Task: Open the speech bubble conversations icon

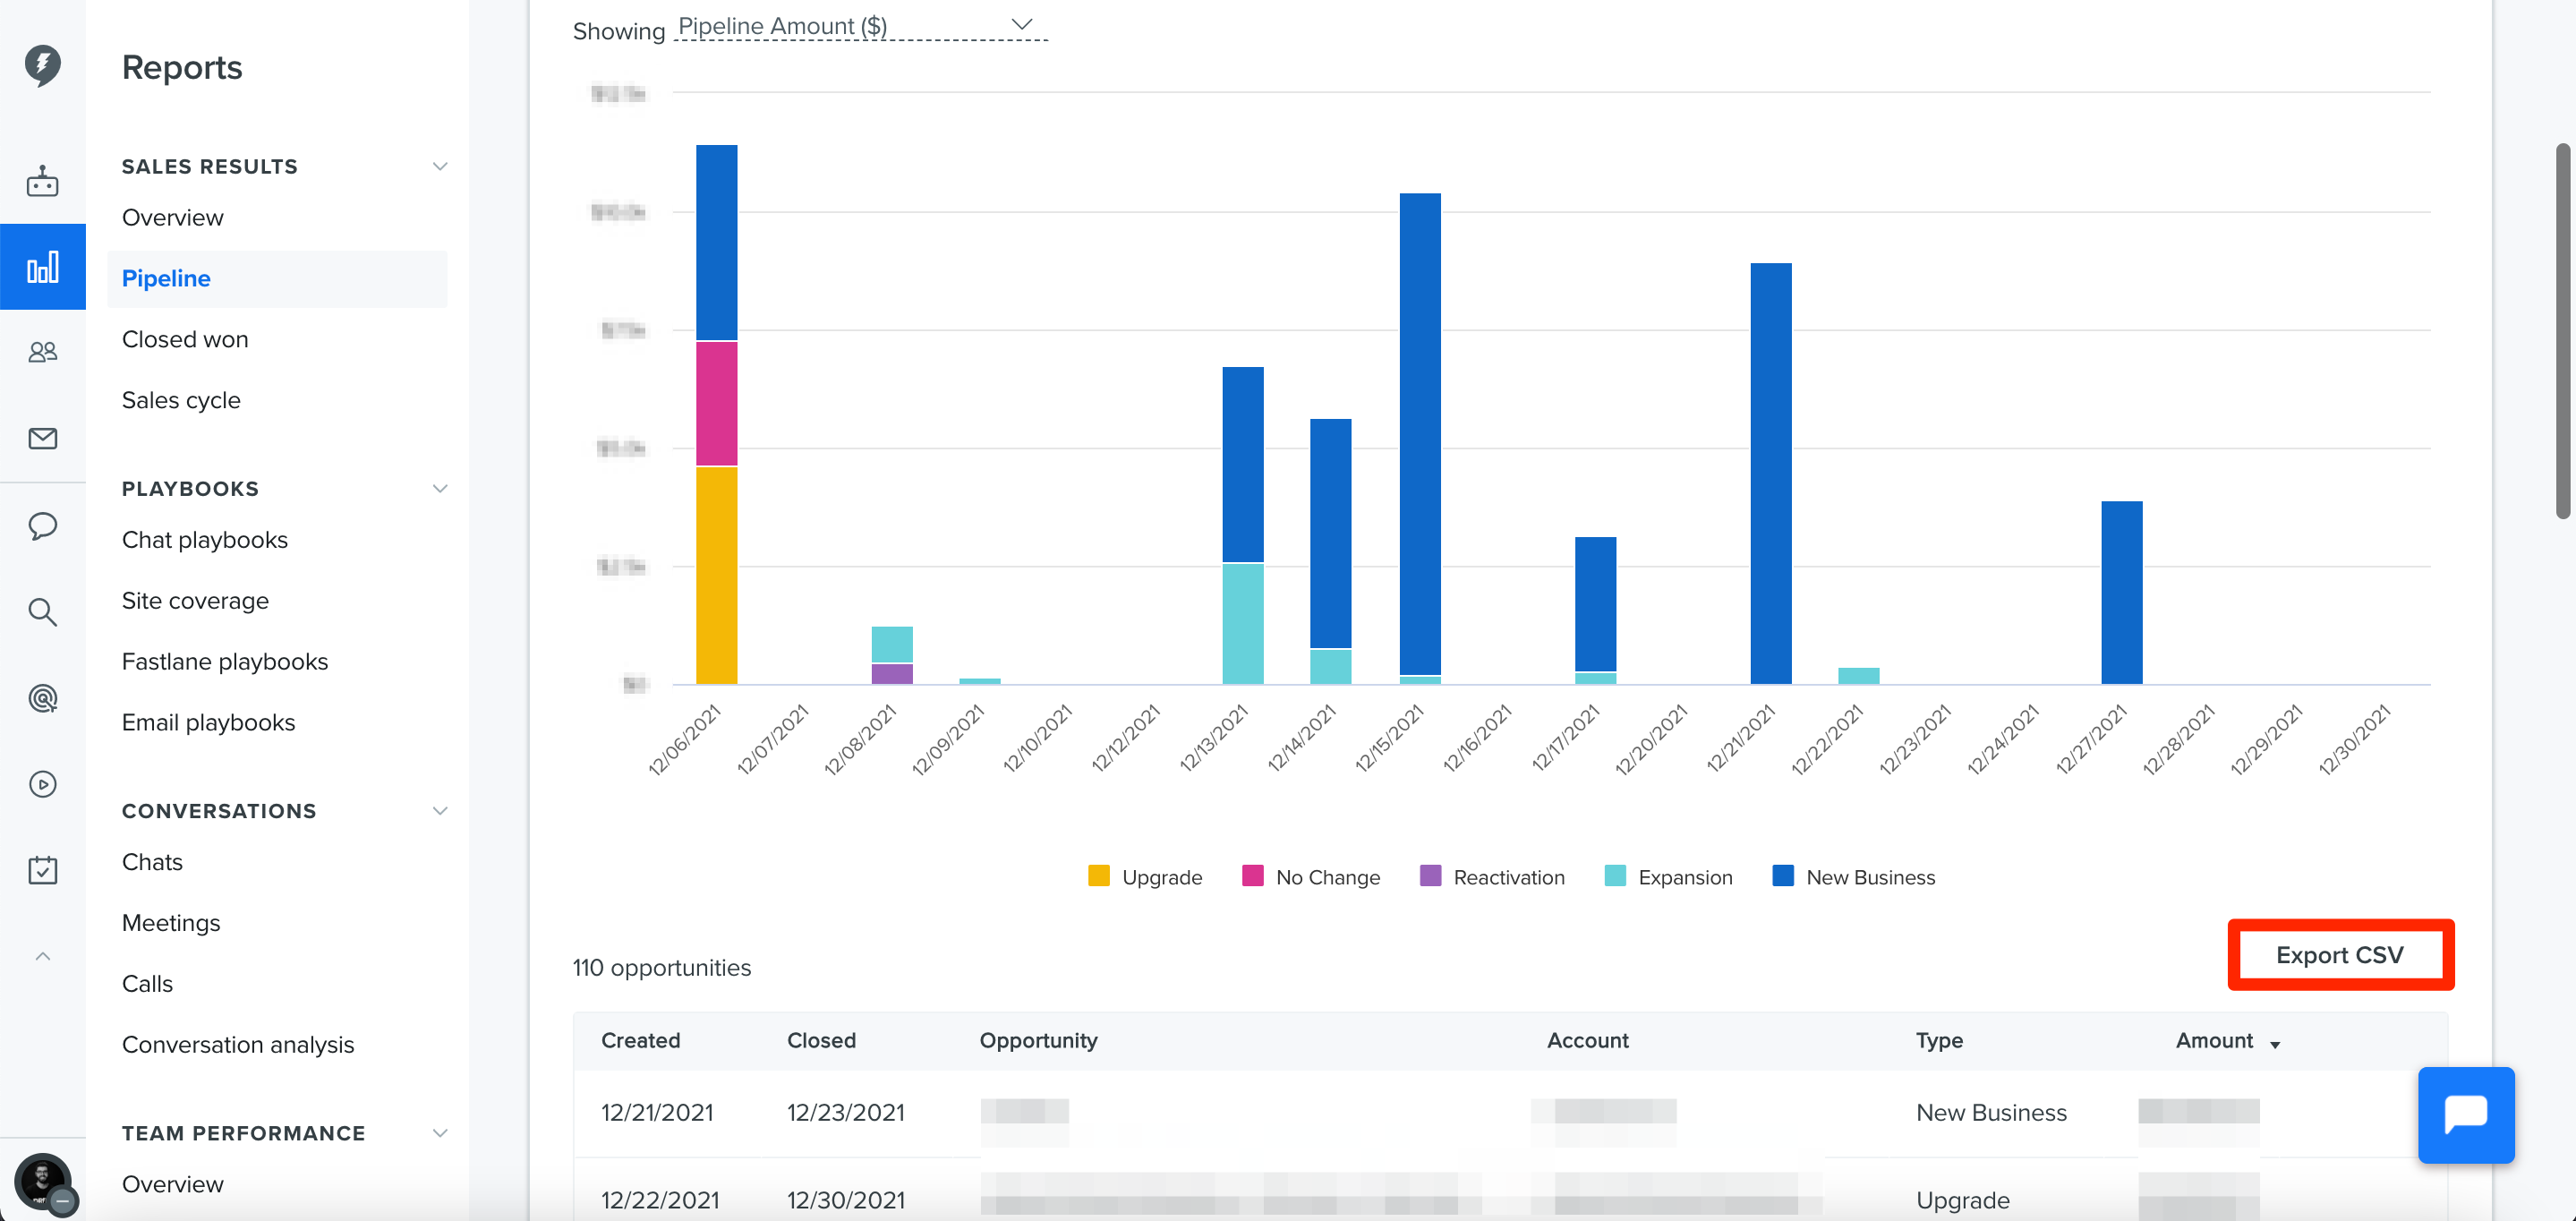Action: coord(42,525)
